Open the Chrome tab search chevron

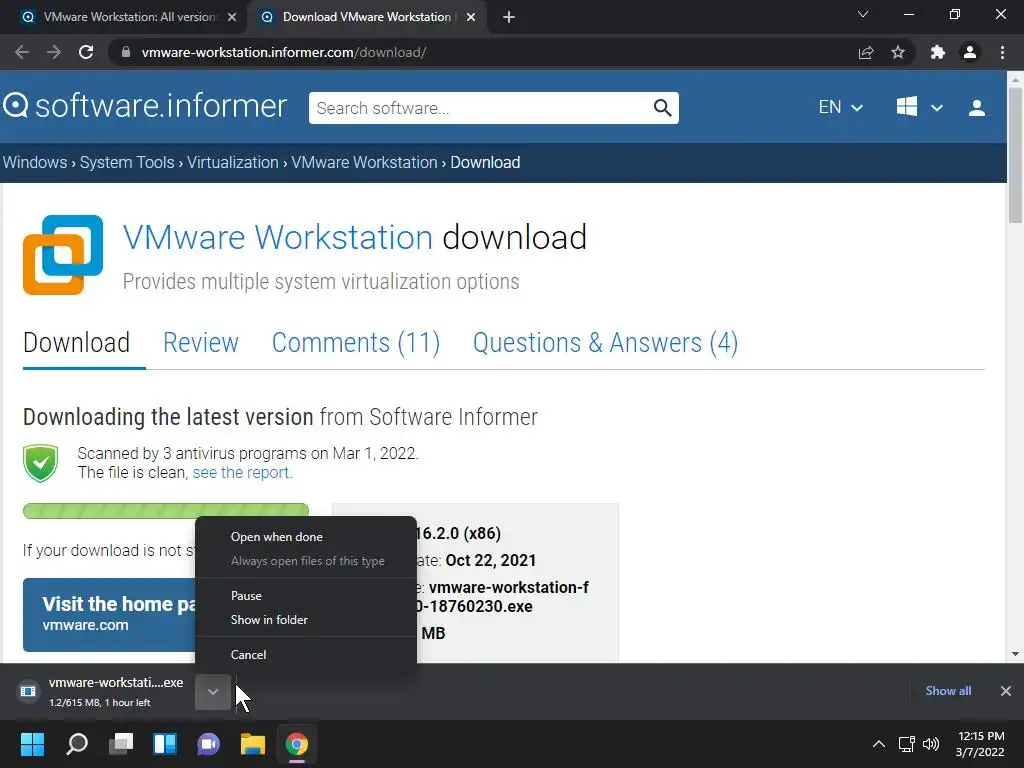pos(863,14)
